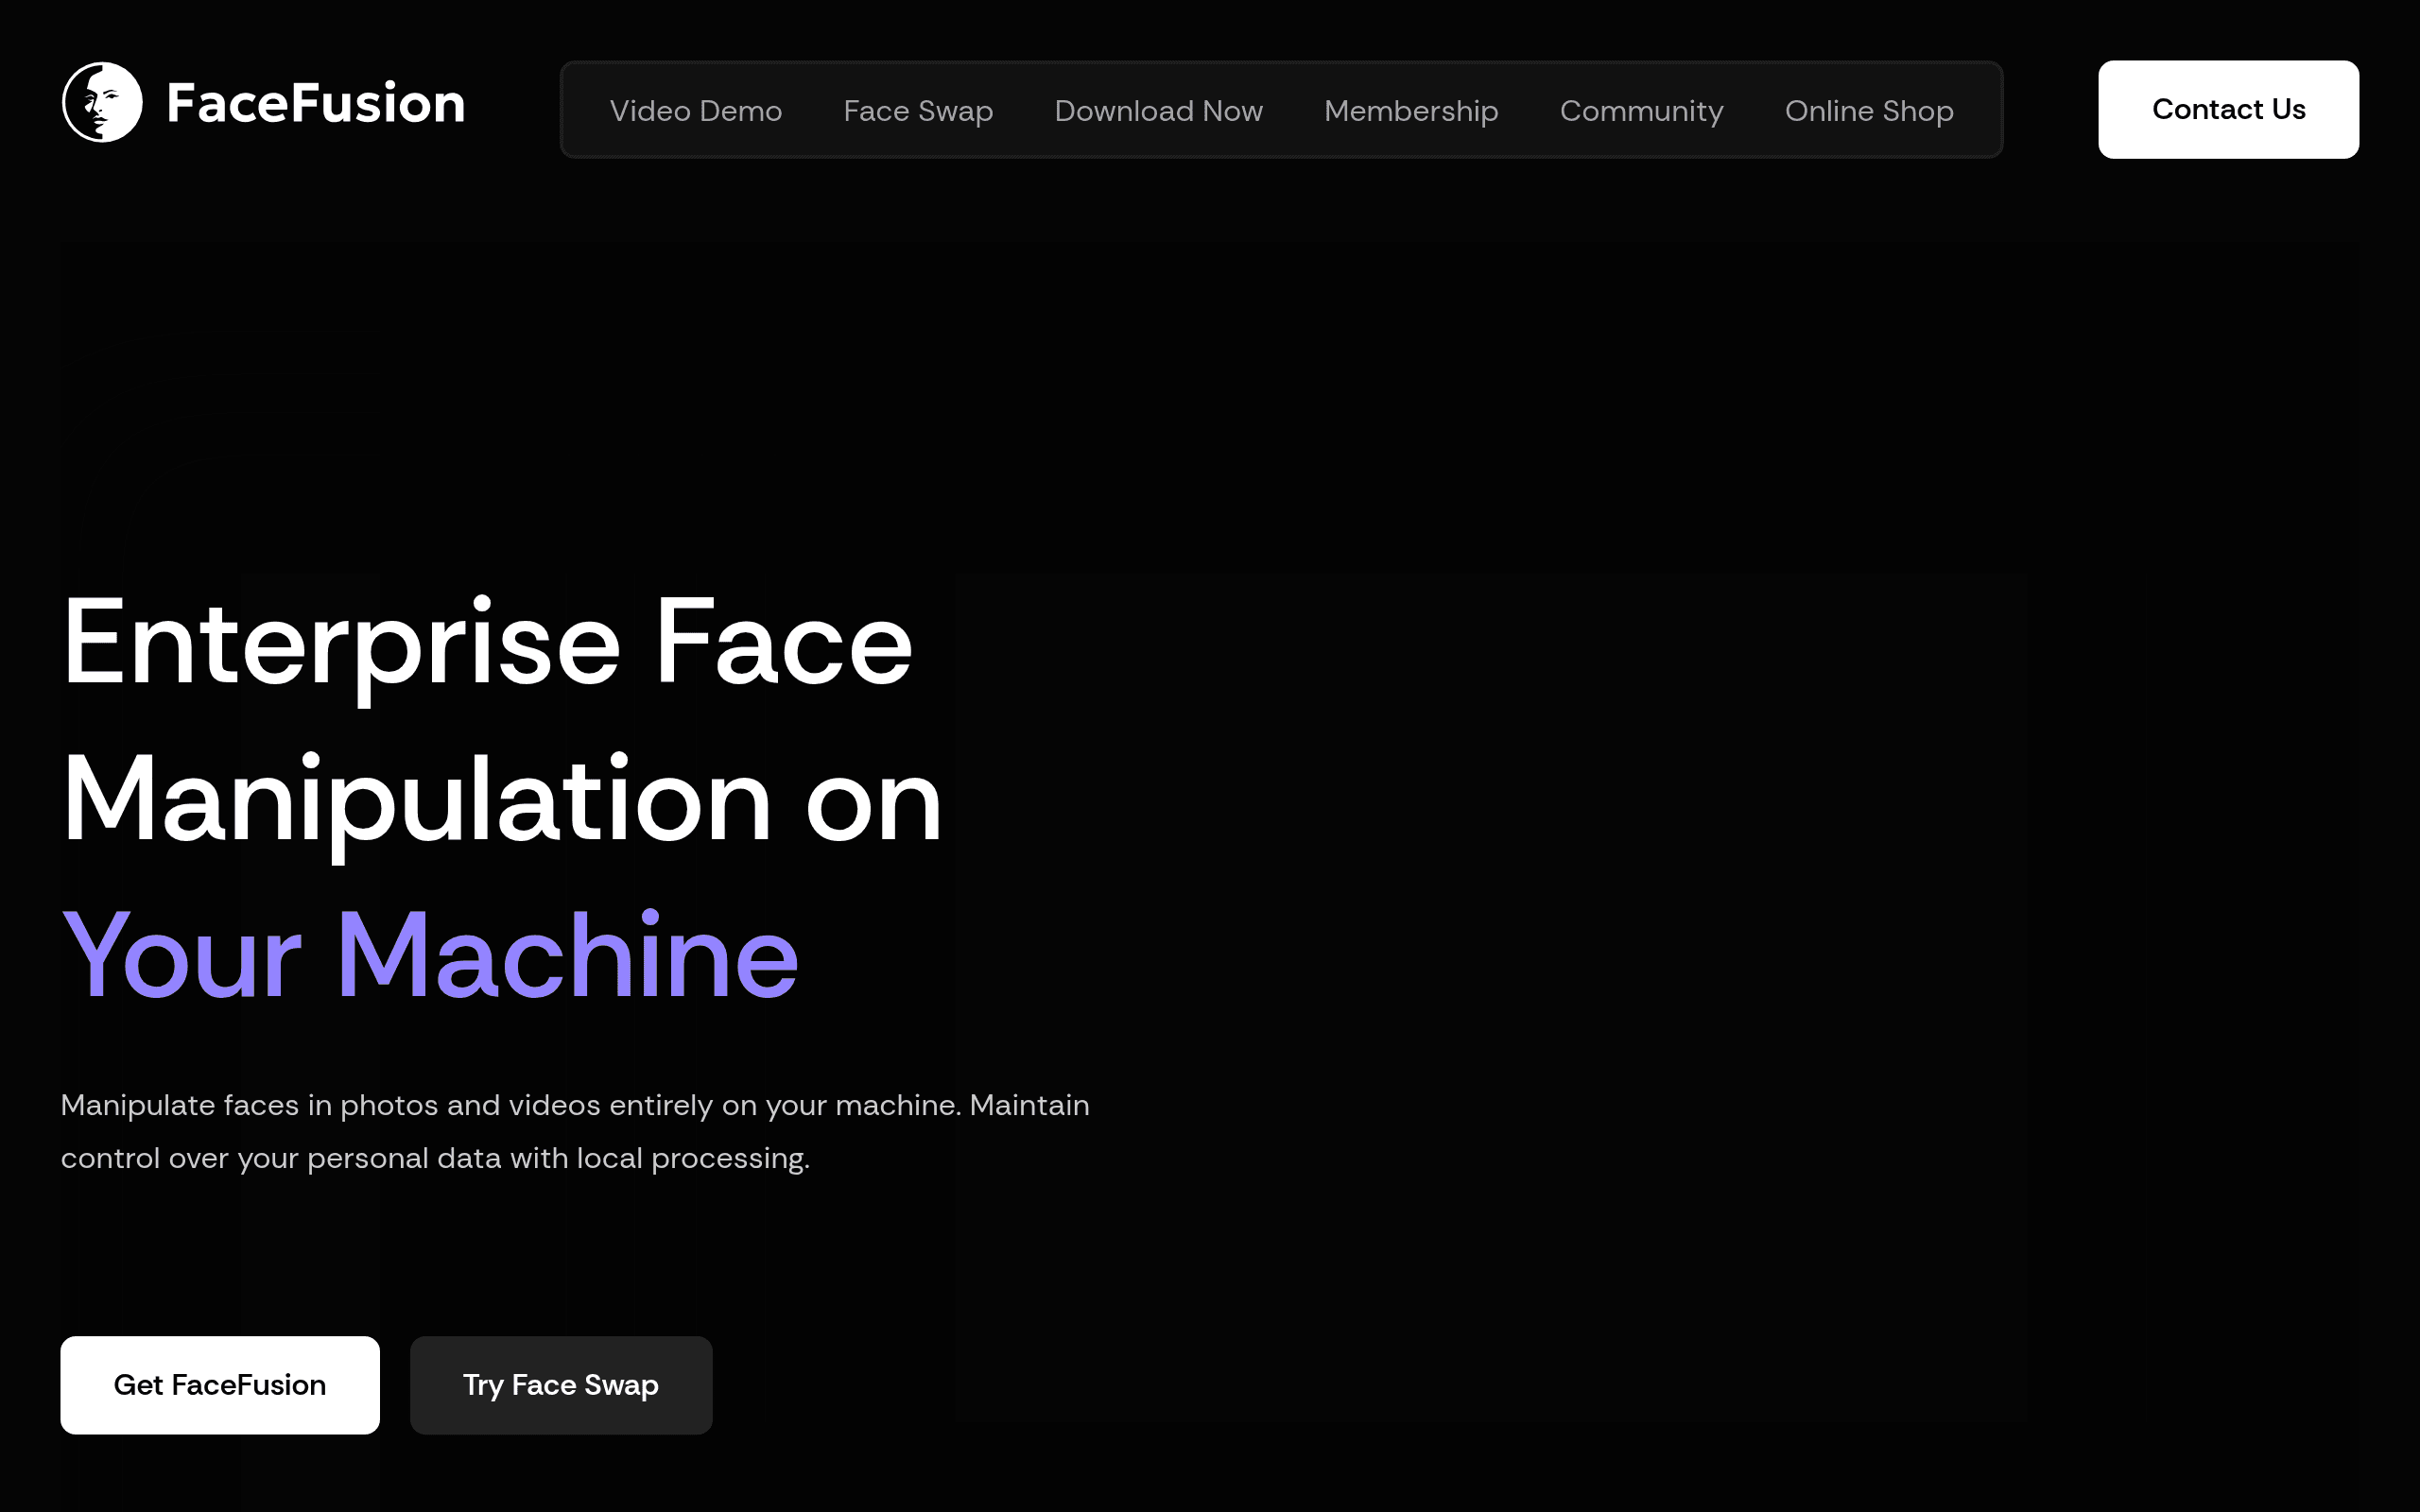The width and height of the screenshot is (2420, 1512).
Task: Open the Video Demo nav item
Action: (x=696, y=110)
